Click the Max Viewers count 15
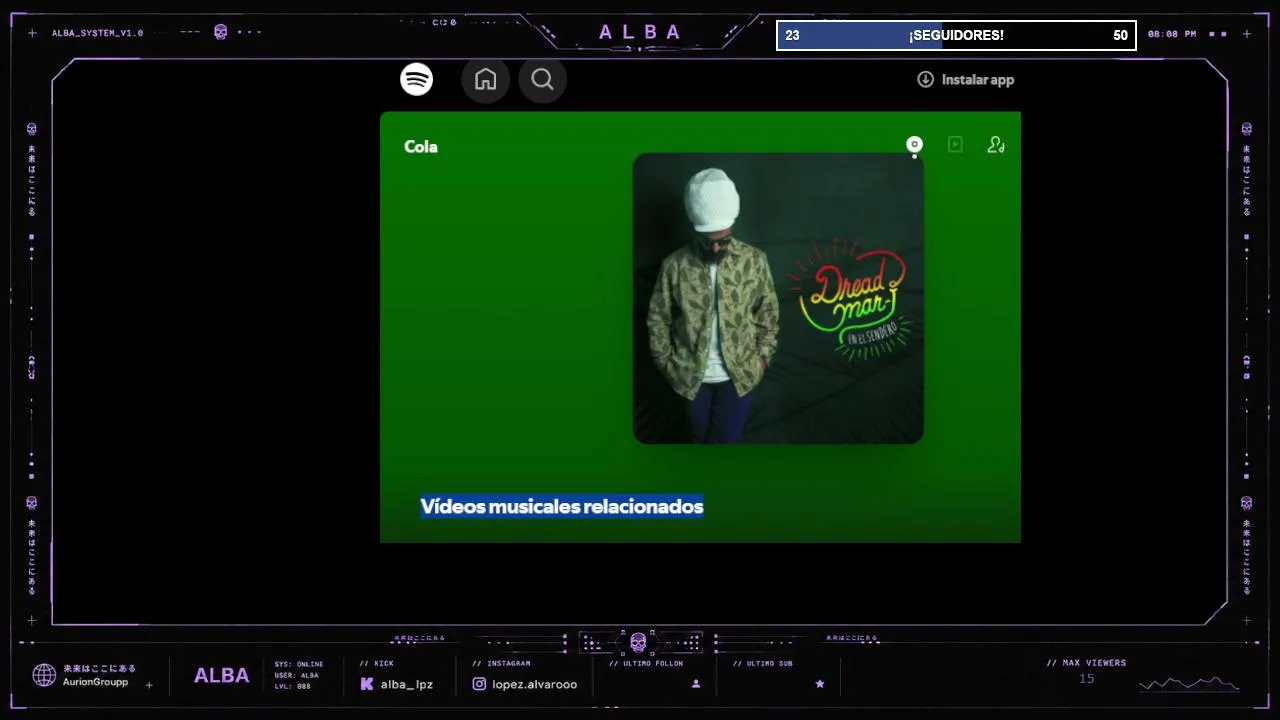 click(x=1087, y=679)
